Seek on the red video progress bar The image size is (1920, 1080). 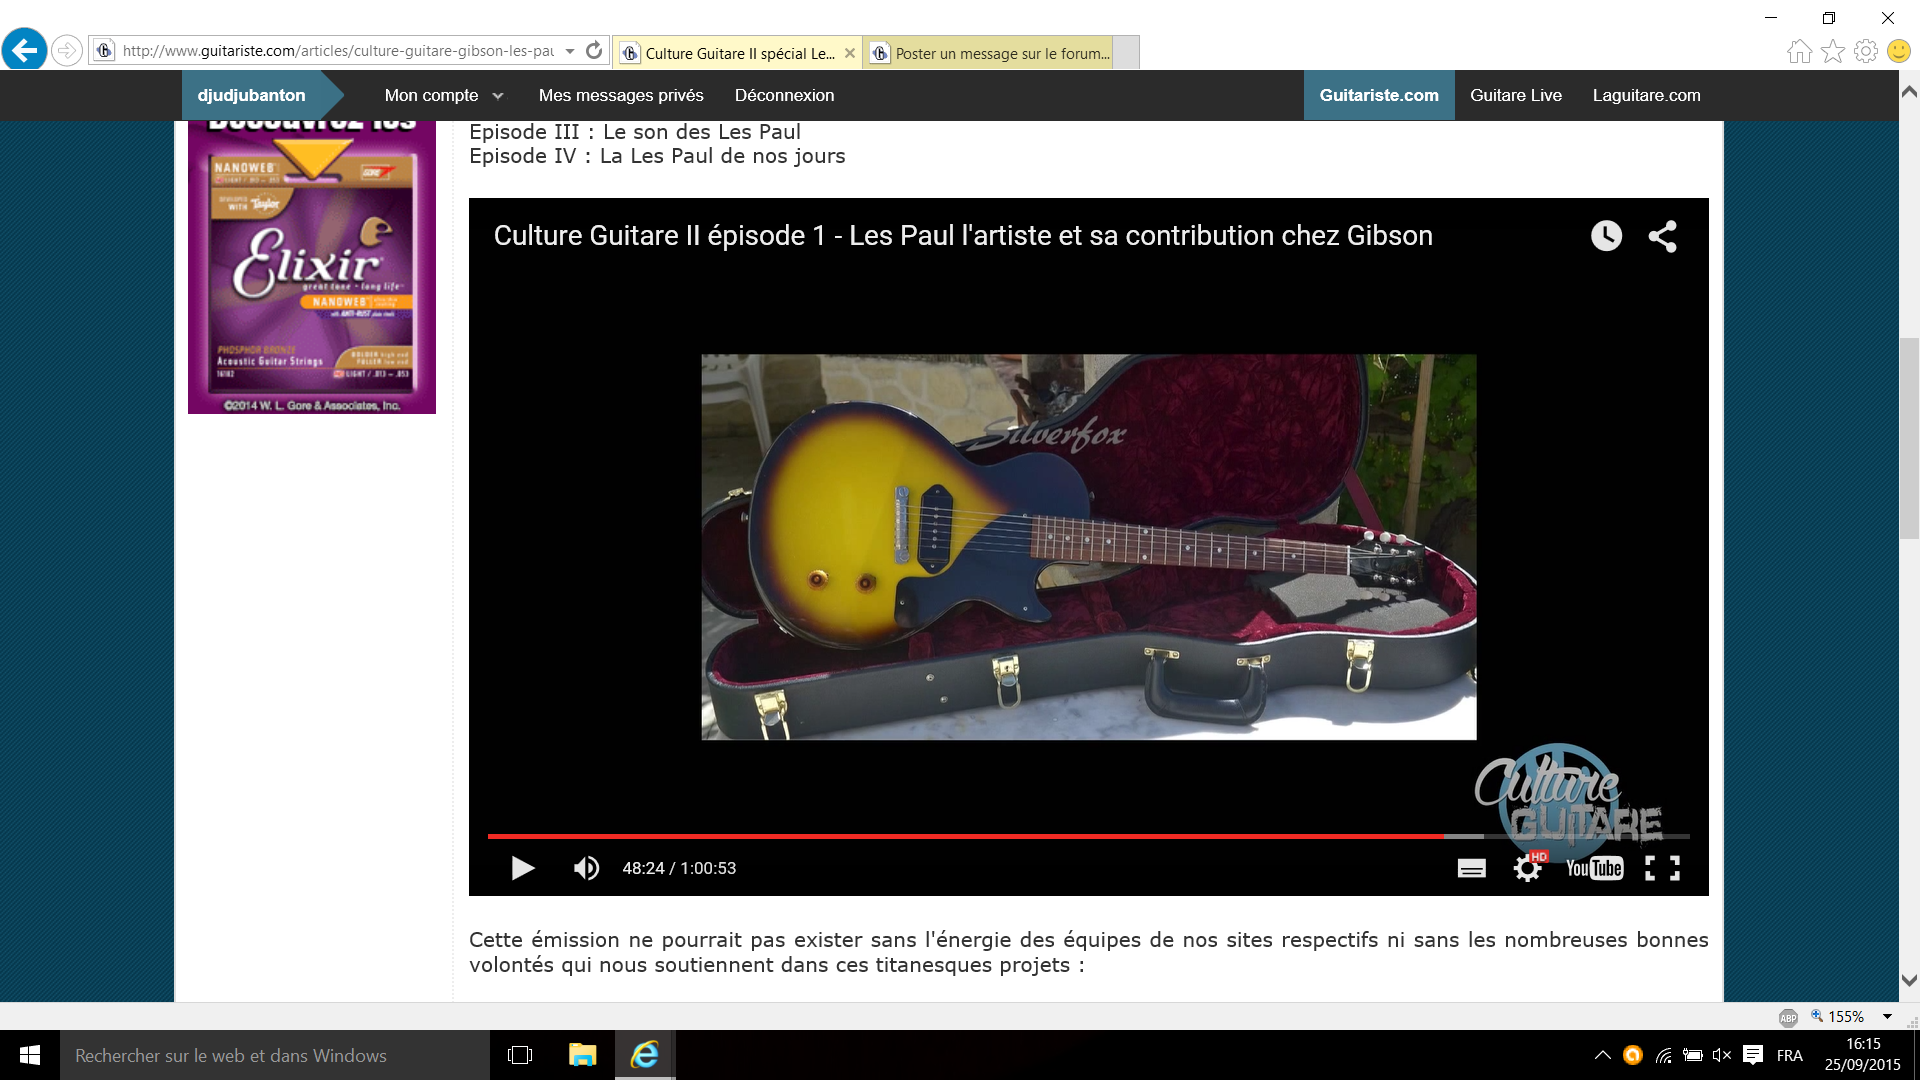coord(960,835)
